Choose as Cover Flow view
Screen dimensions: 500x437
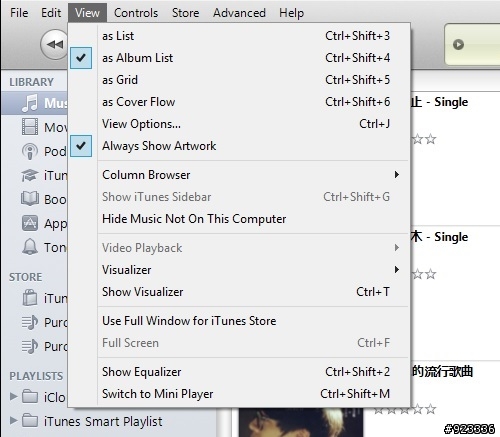point(246,102)
